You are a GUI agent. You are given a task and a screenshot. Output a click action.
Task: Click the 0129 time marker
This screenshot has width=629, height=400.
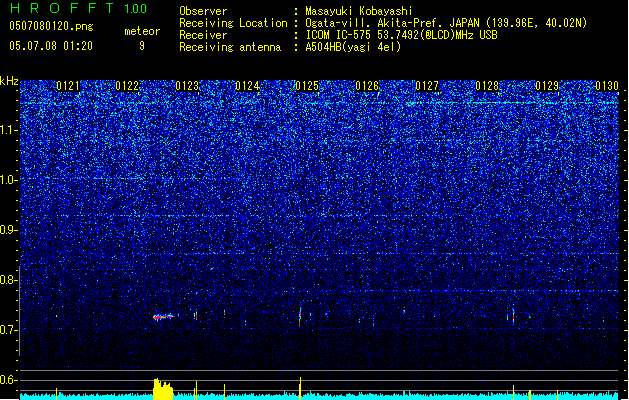tap(547, 86)
